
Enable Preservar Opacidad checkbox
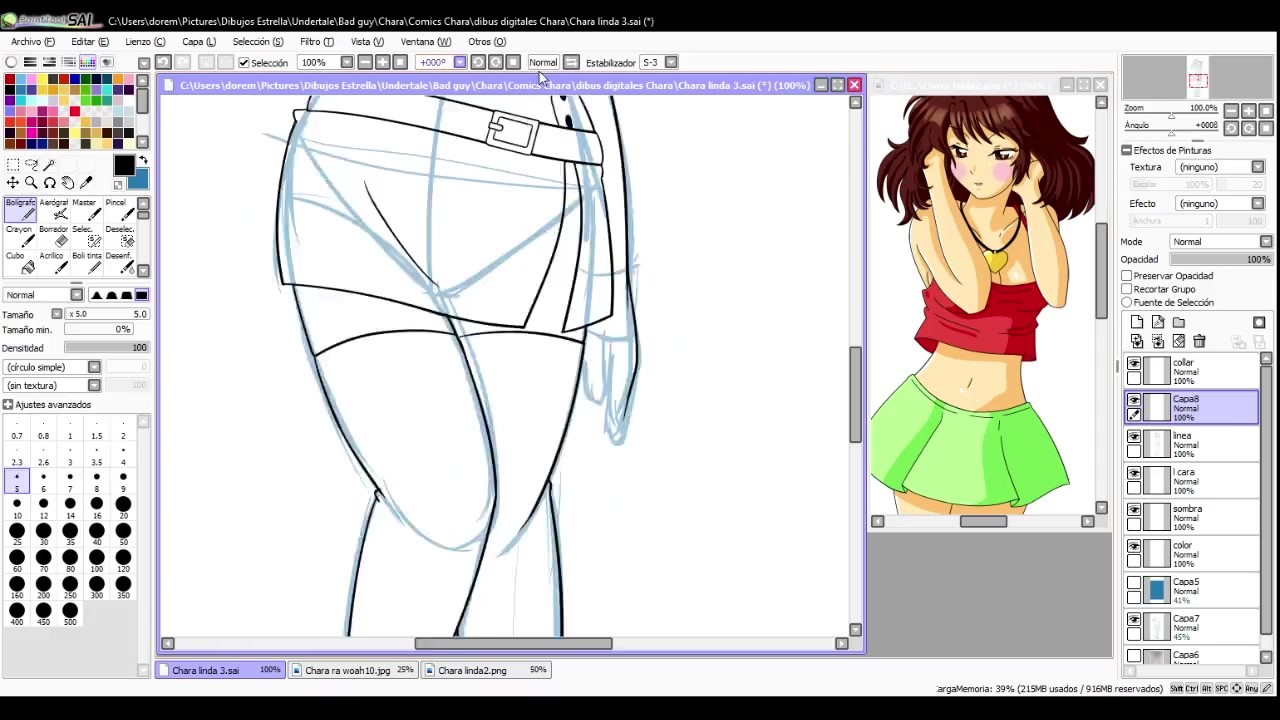[x=1127, y=276]
